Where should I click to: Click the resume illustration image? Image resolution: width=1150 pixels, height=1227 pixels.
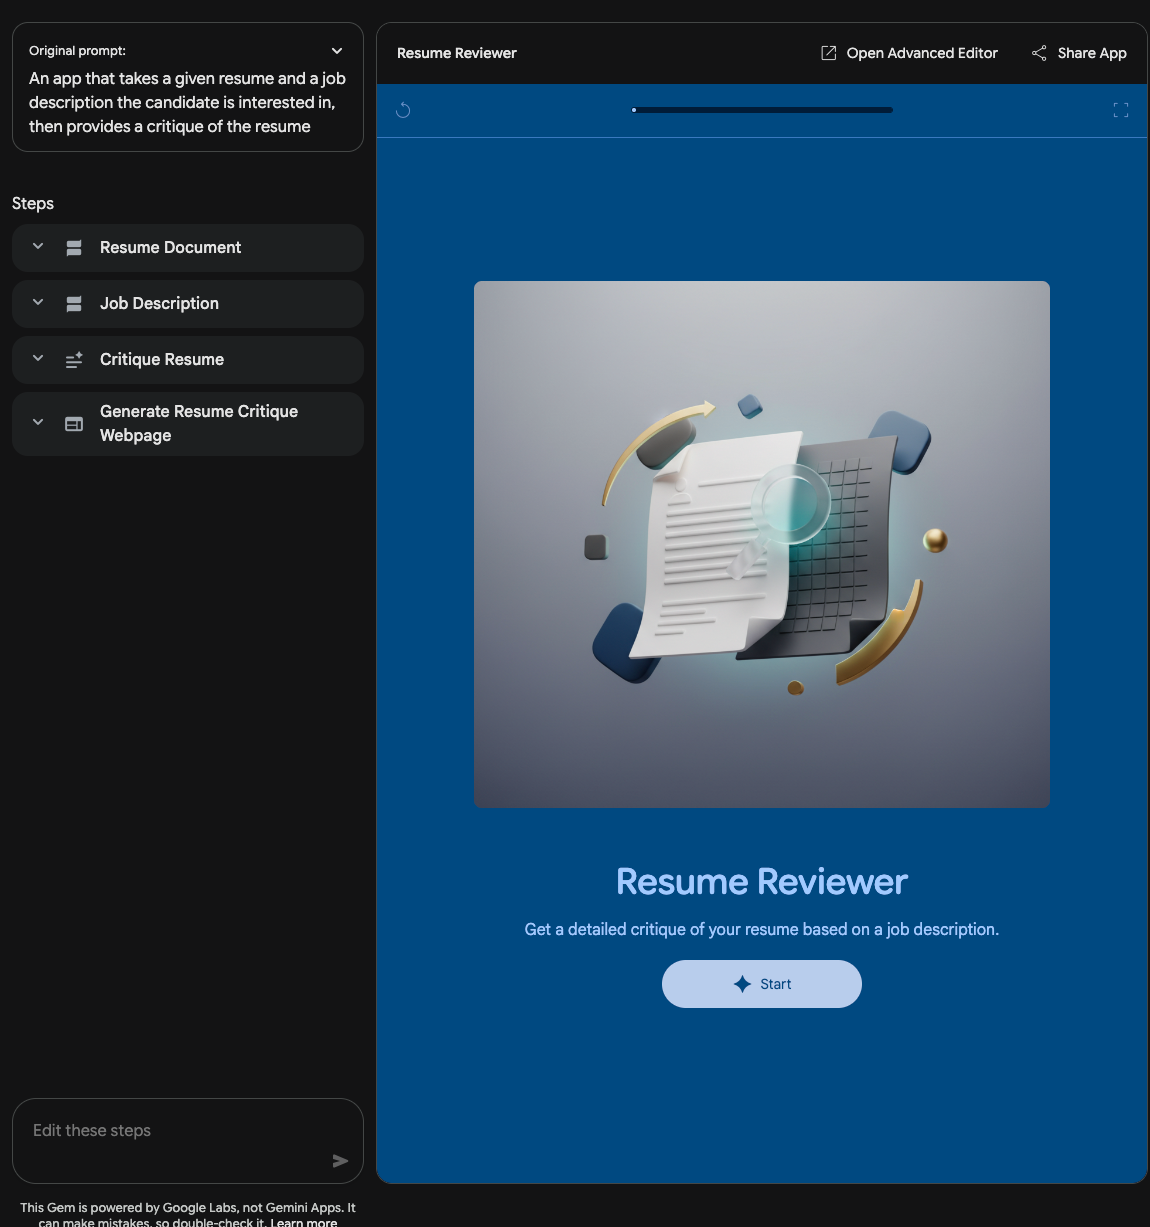pyautogui.click(x=762, y=544)
